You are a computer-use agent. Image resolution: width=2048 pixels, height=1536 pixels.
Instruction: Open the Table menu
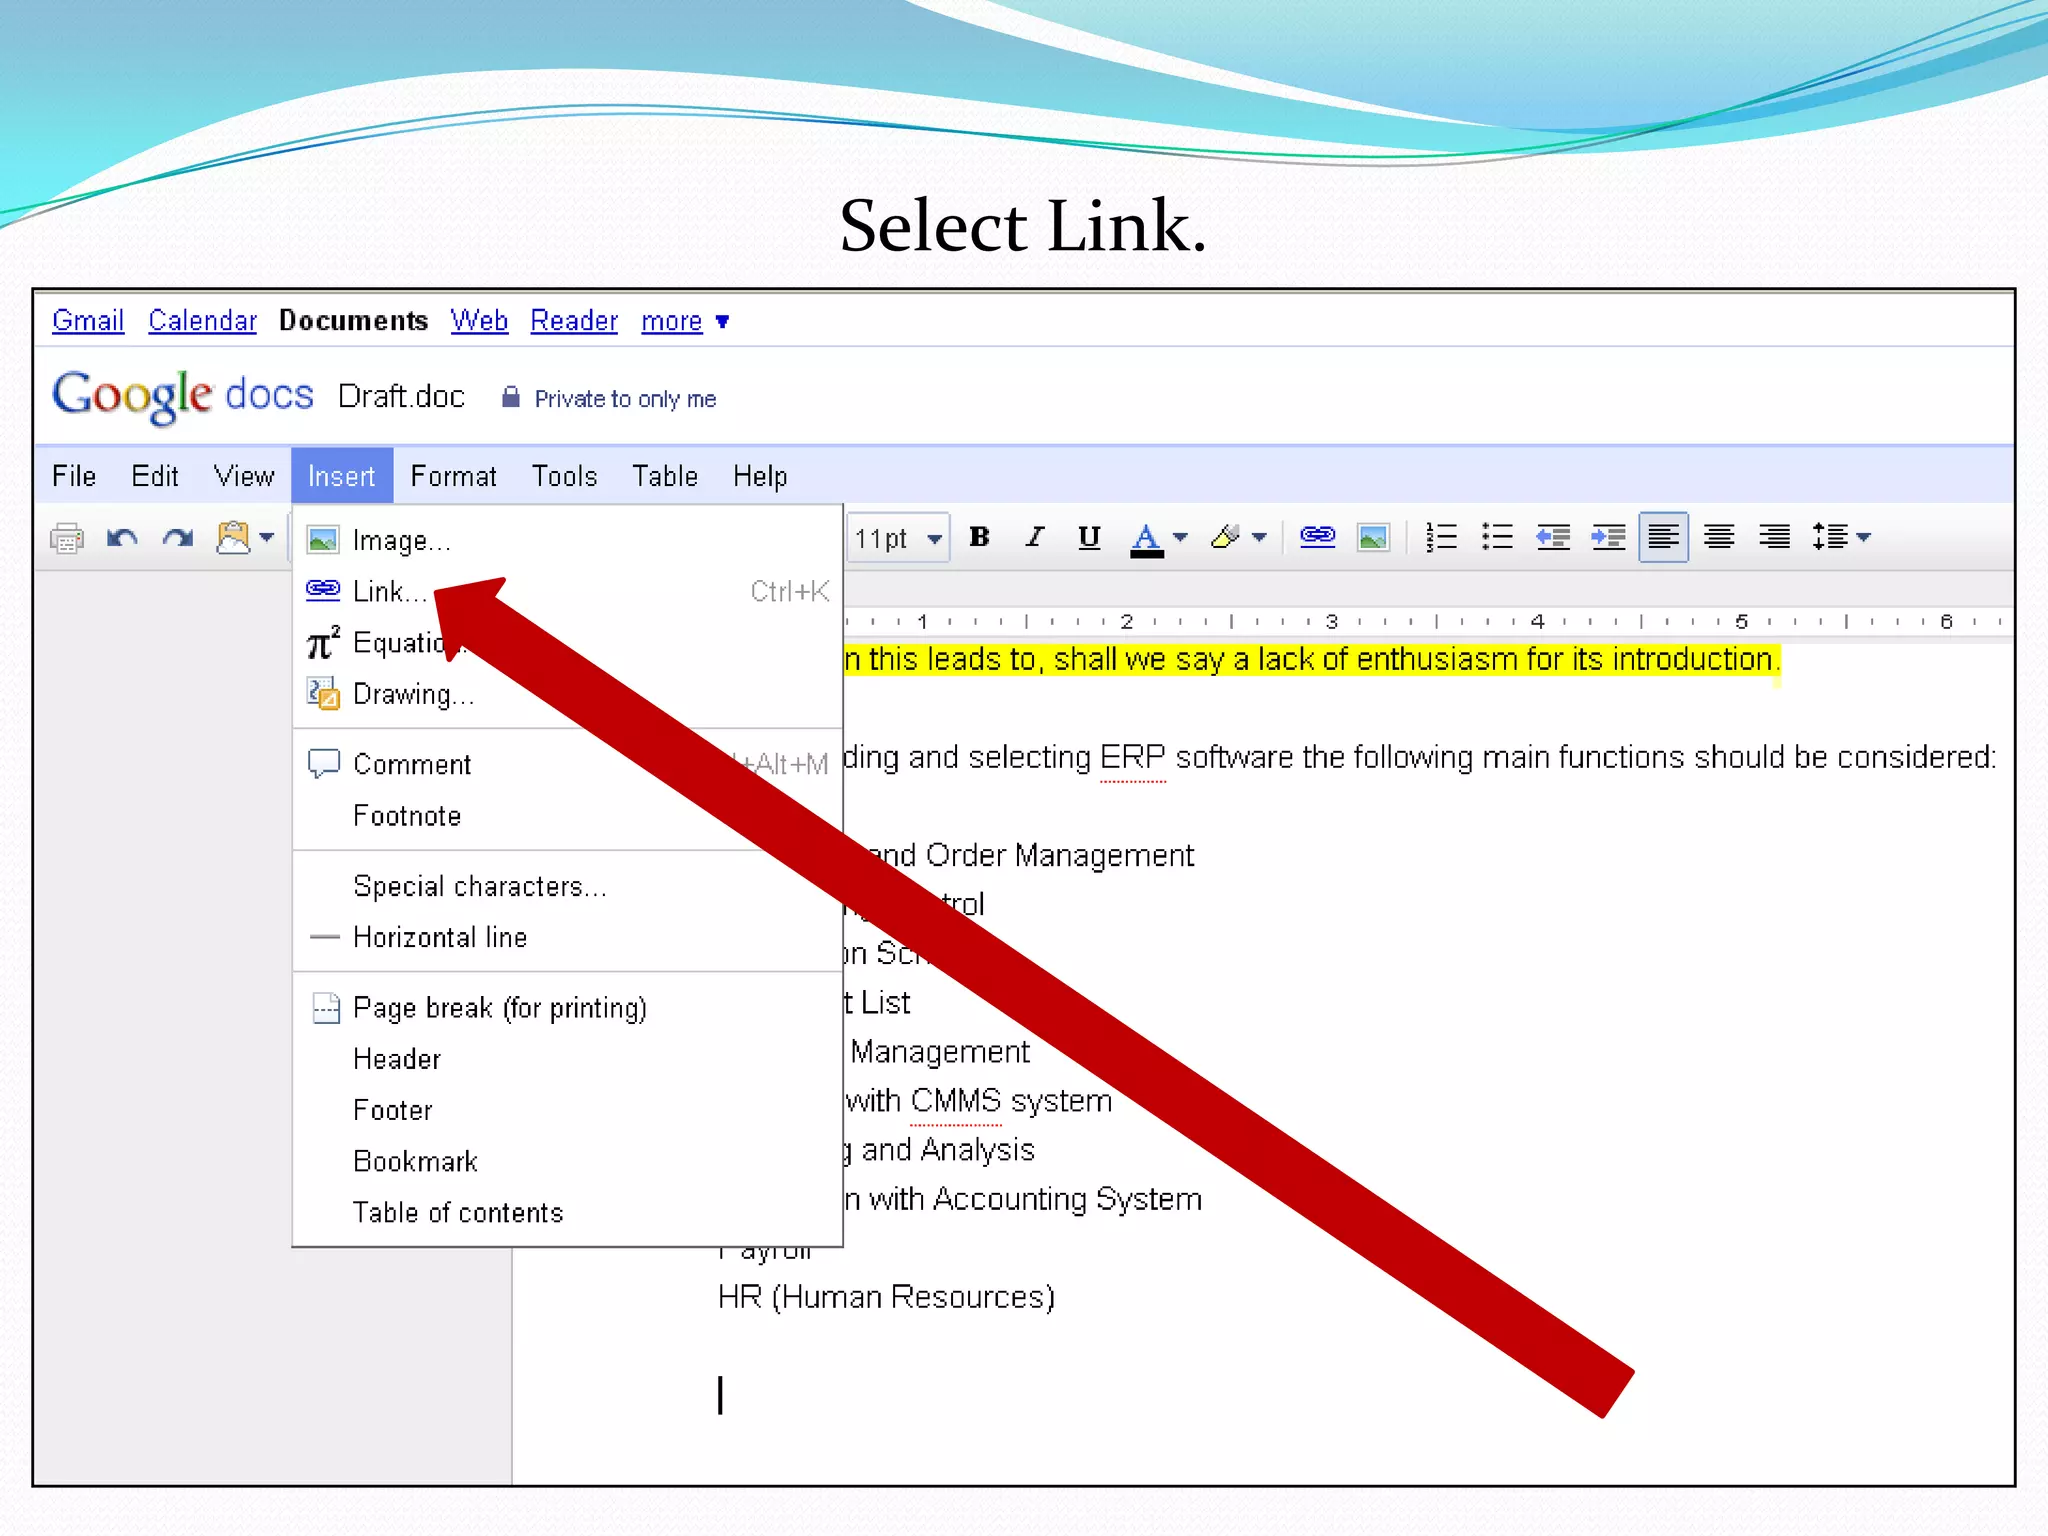pos(665,476)
